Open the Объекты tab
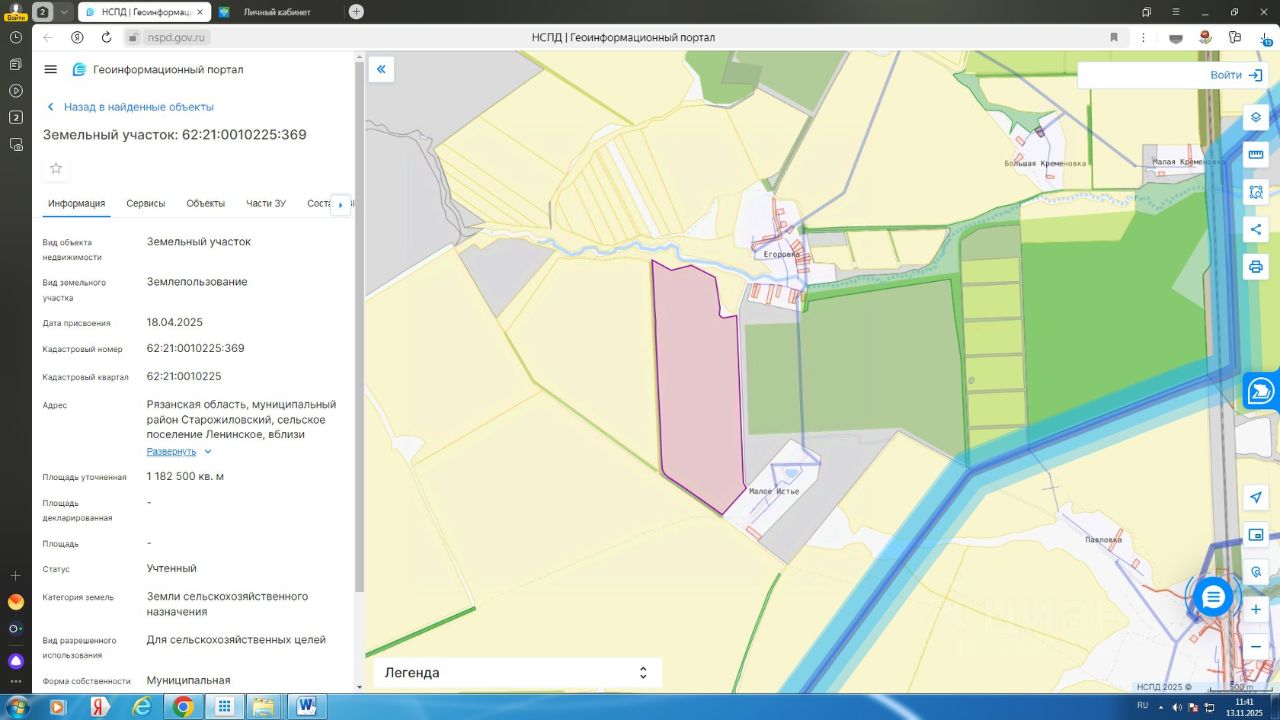The height and width of the screenshot is (720, 1280). point(205,204)
